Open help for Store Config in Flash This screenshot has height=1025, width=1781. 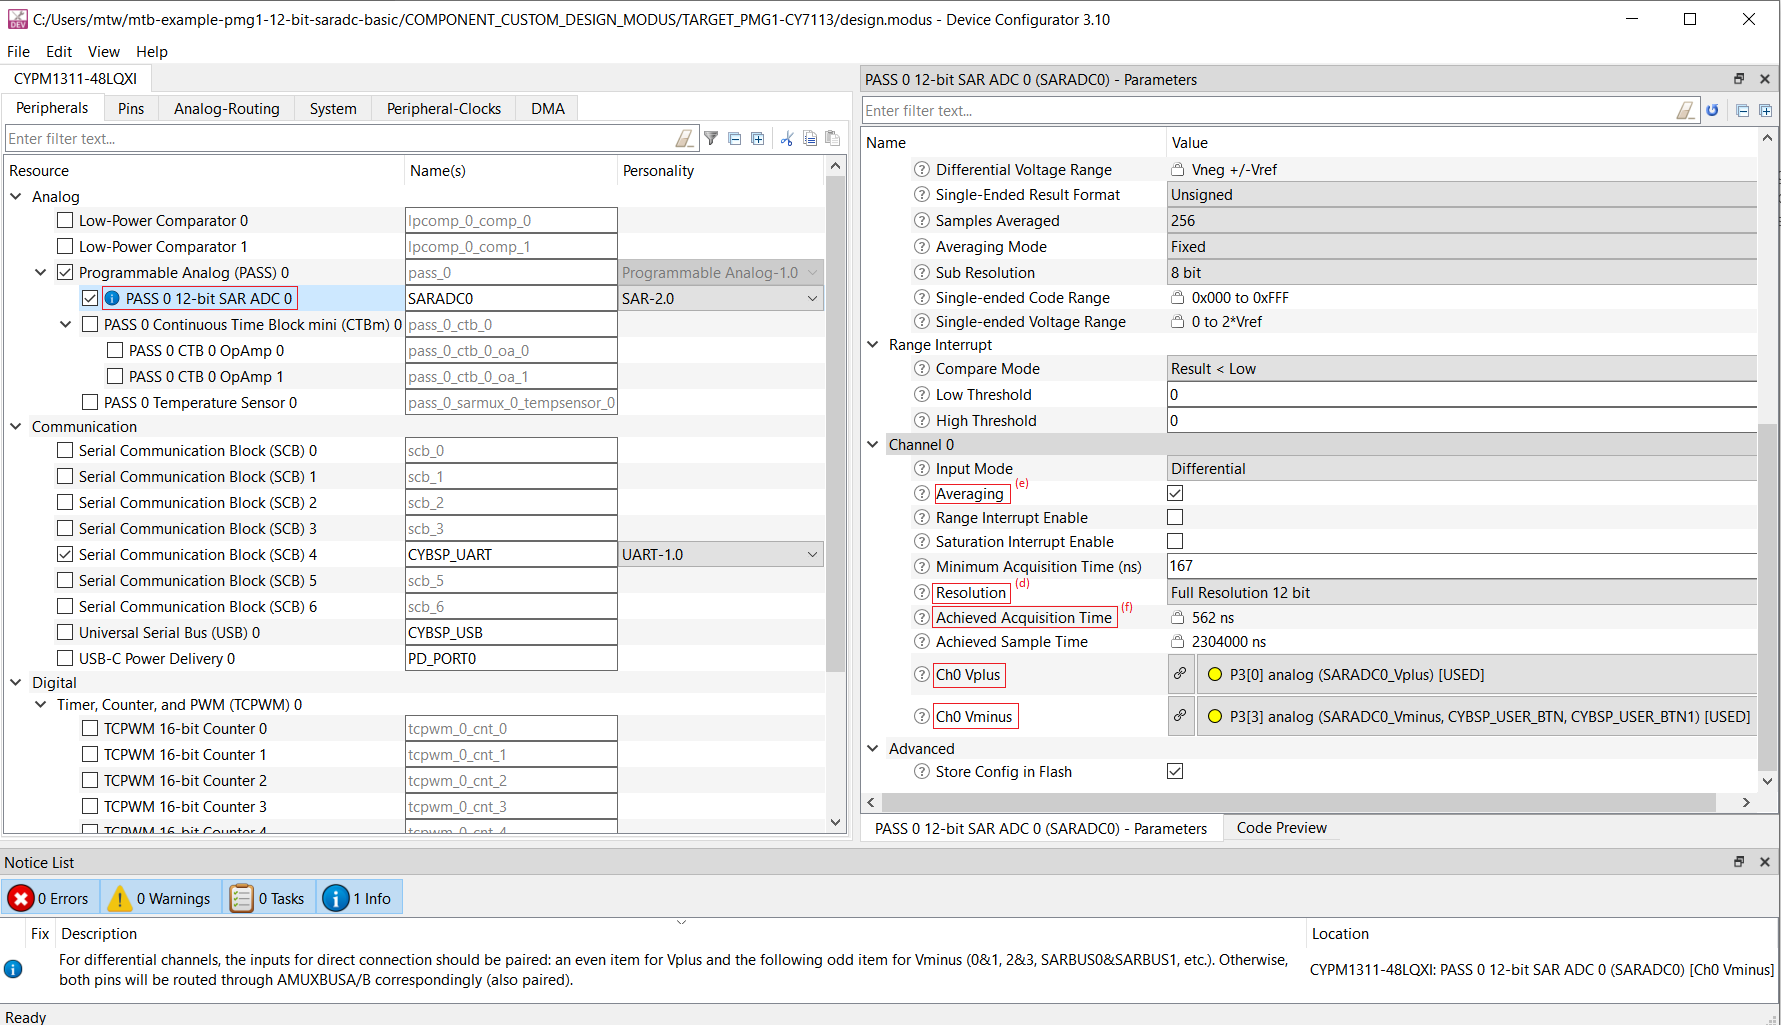point(922,772)
